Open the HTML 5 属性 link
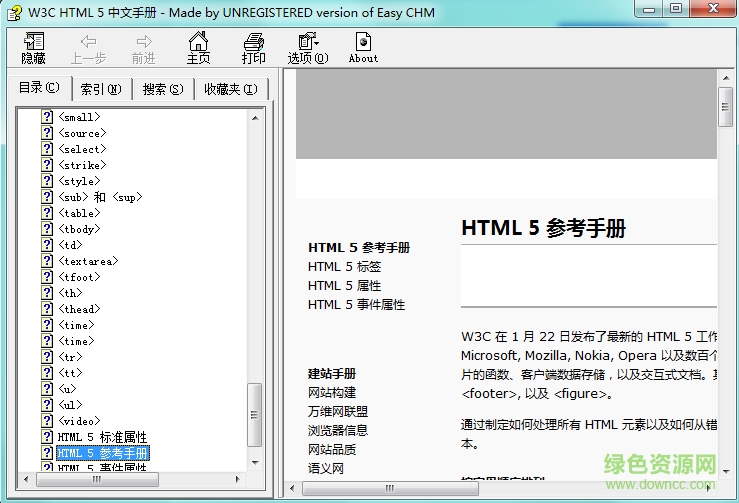Screen dimensions: 739x503 coord(344,286)
